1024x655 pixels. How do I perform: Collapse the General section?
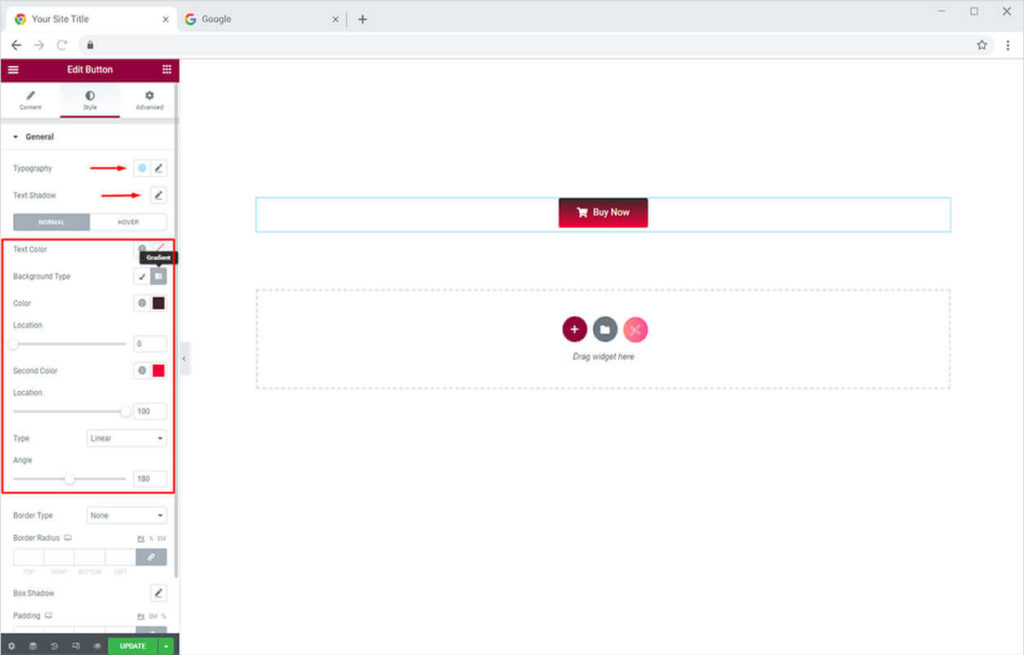click(x=16, y=137)
